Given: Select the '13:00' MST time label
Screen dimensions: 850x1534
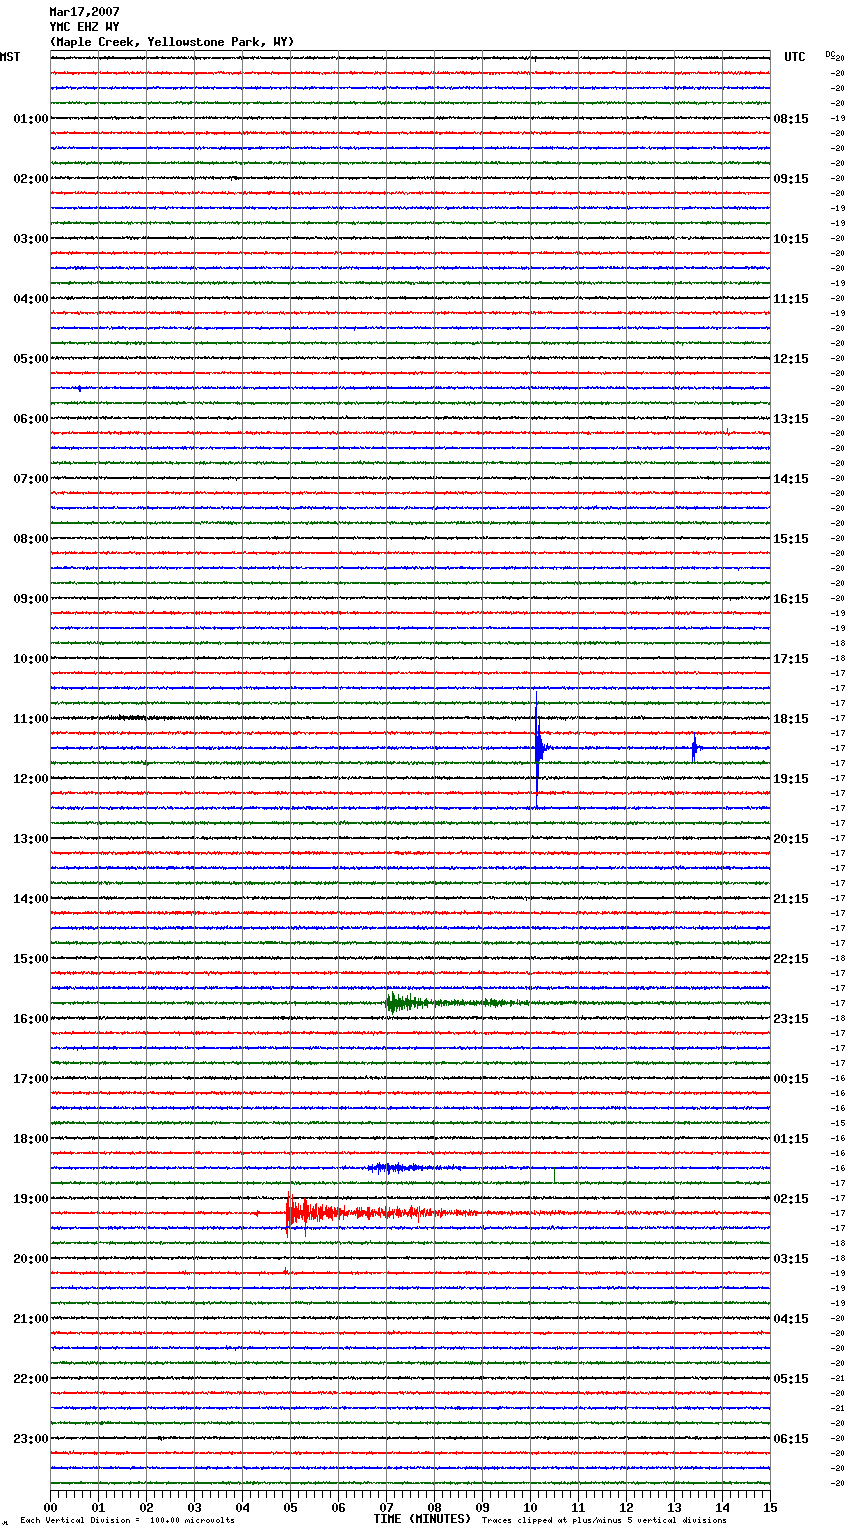Looking at the screenshot, I should [x=30, y=839].
